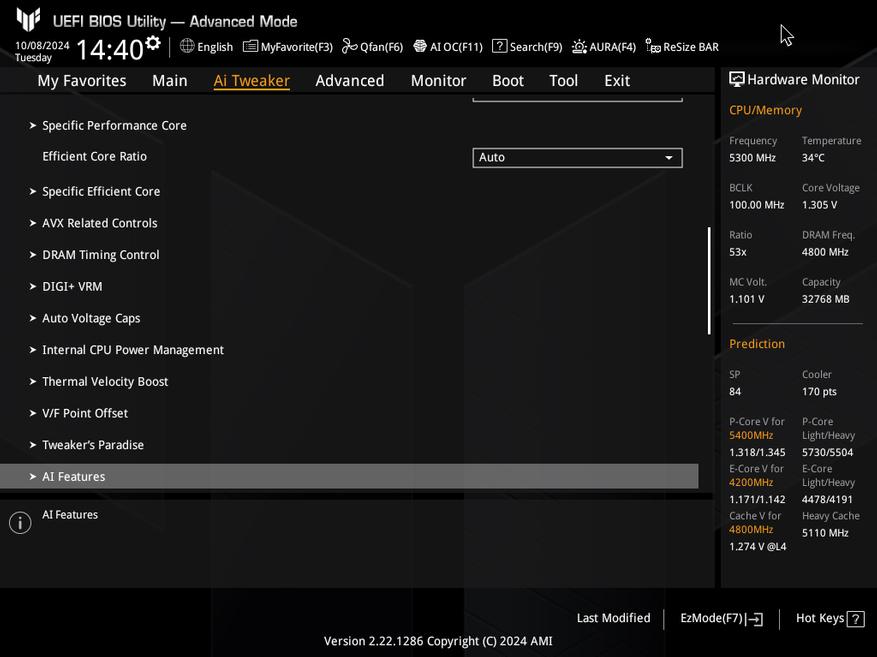877x657 pixels.
Task: Click the 1.101 V MC Volt. value
Action: click(747, 299)
